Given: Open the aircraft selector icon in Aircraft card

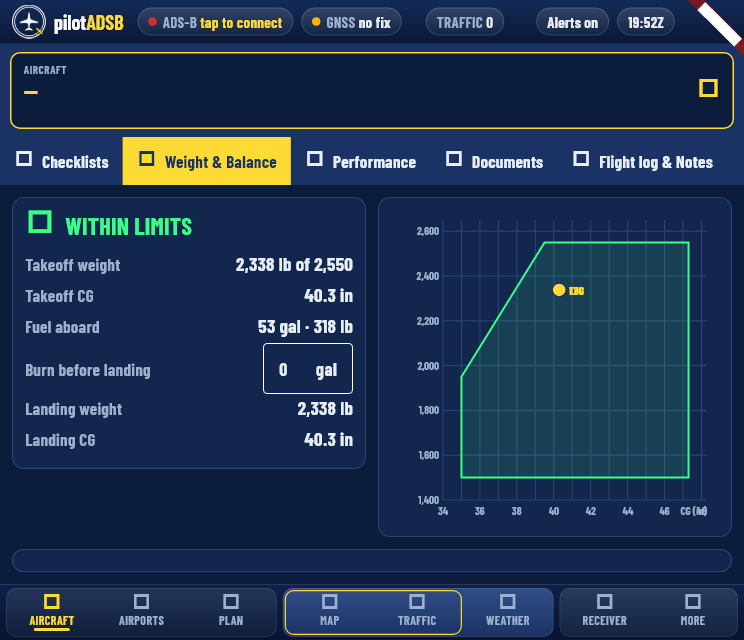Looking at the screenshot, I should point(708,88).
